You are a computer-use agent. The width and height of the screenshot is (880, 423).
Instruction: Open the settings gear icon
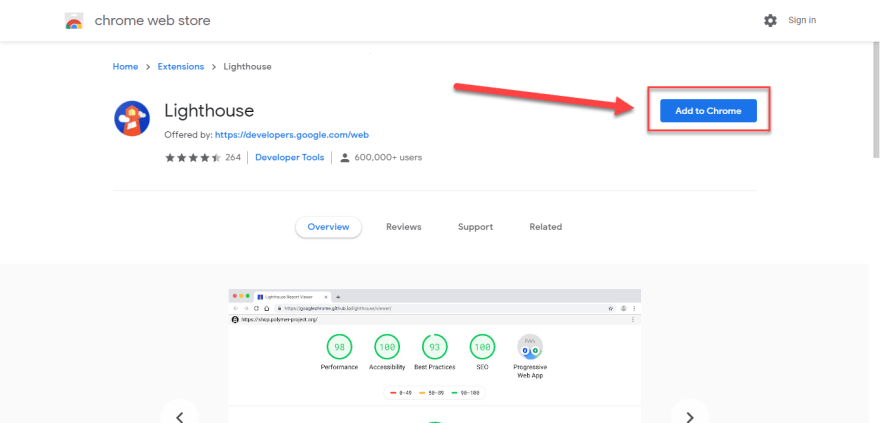click(771, 21)
